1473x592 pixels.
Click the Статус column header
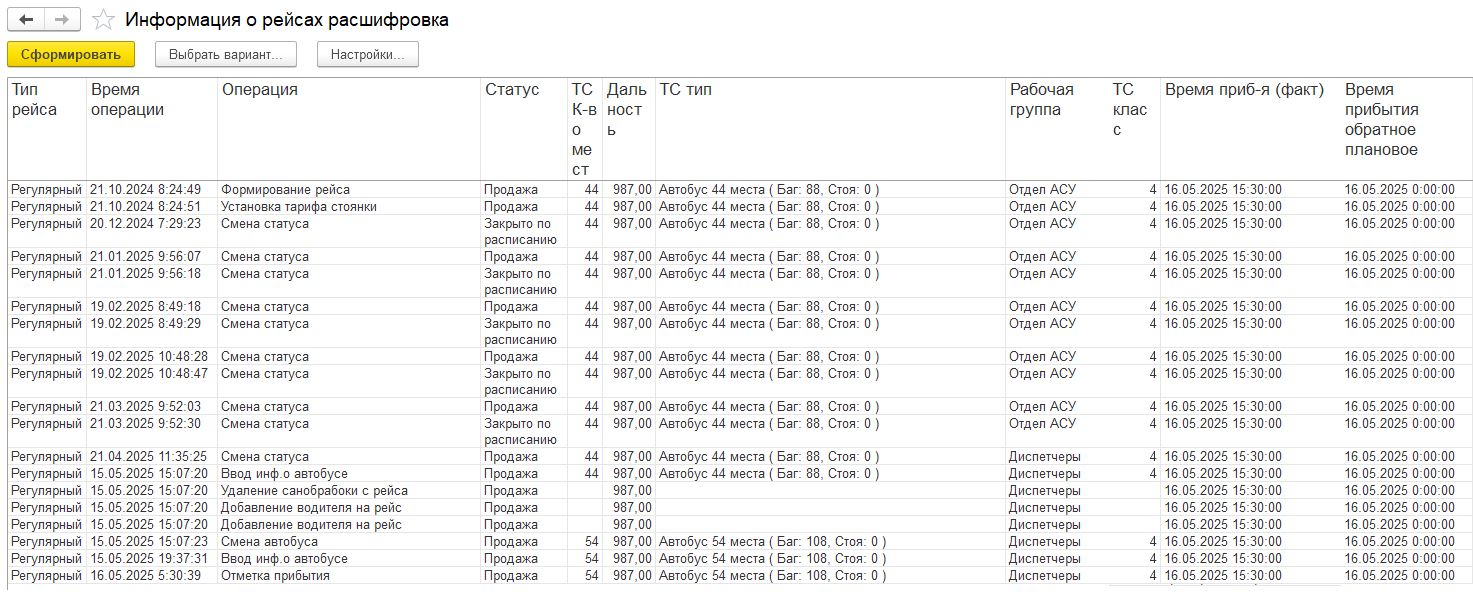(512, 90)
